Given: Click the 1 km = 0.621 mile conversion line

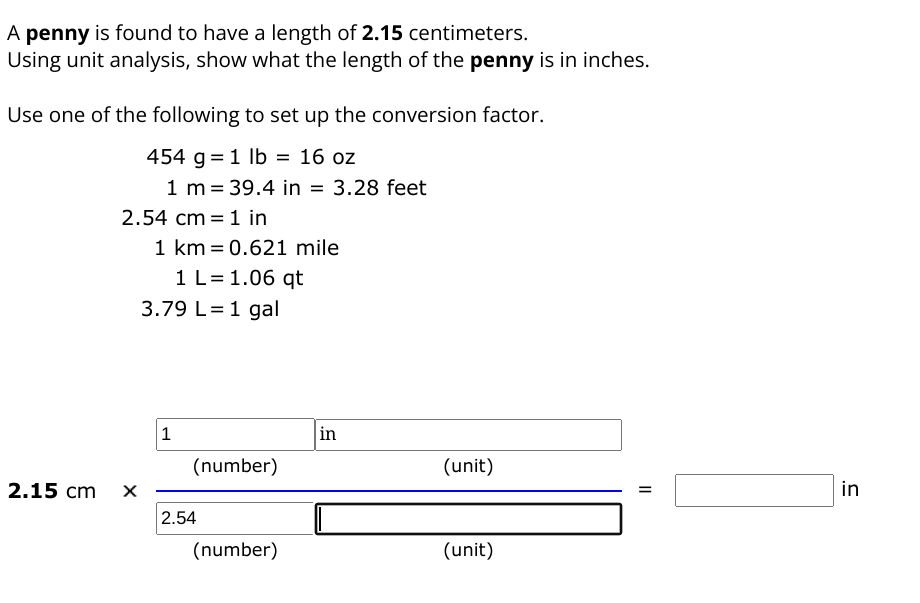Looking at the screenshot, I should [246, 248].
